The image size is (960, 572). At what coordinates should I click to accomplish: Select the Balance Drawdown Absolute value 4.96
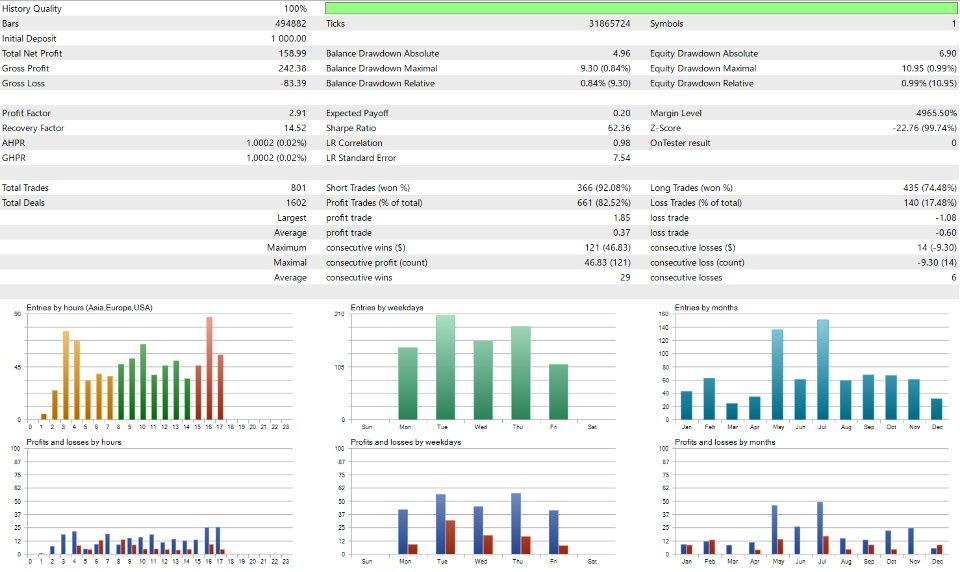pyautogui.click(x=621, y=54)
